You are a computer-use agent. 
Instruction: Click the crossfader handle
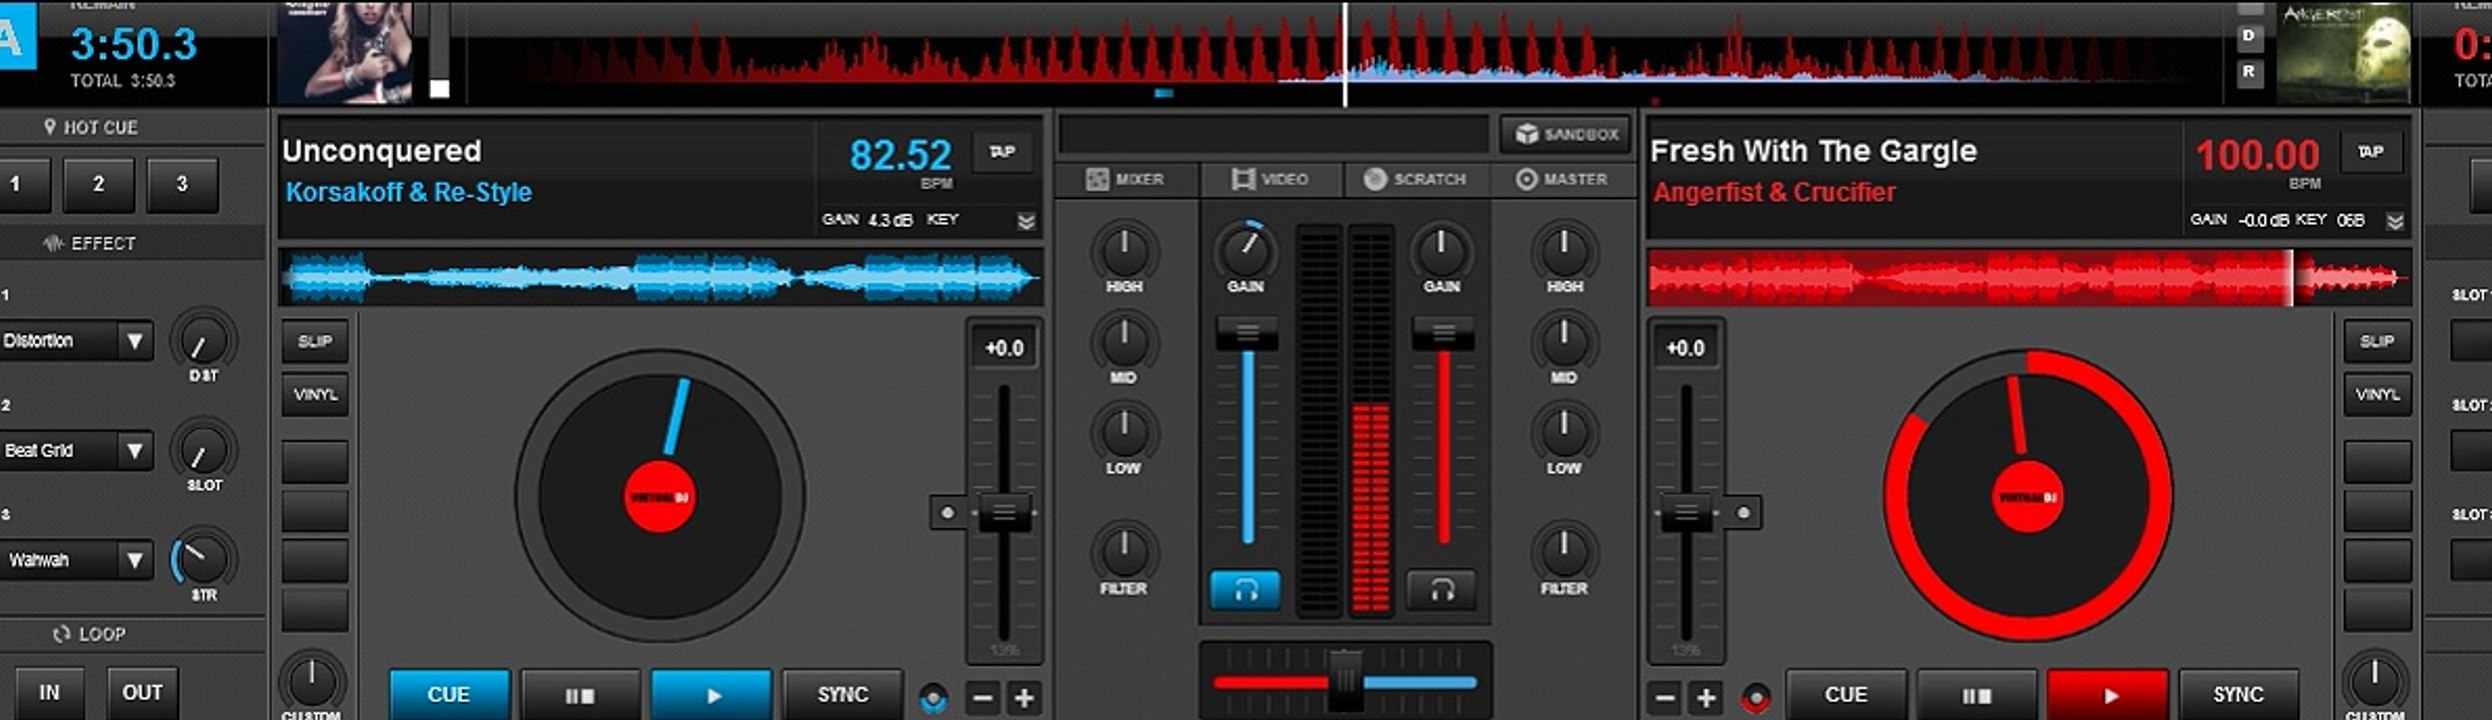tap(1346, 681)
